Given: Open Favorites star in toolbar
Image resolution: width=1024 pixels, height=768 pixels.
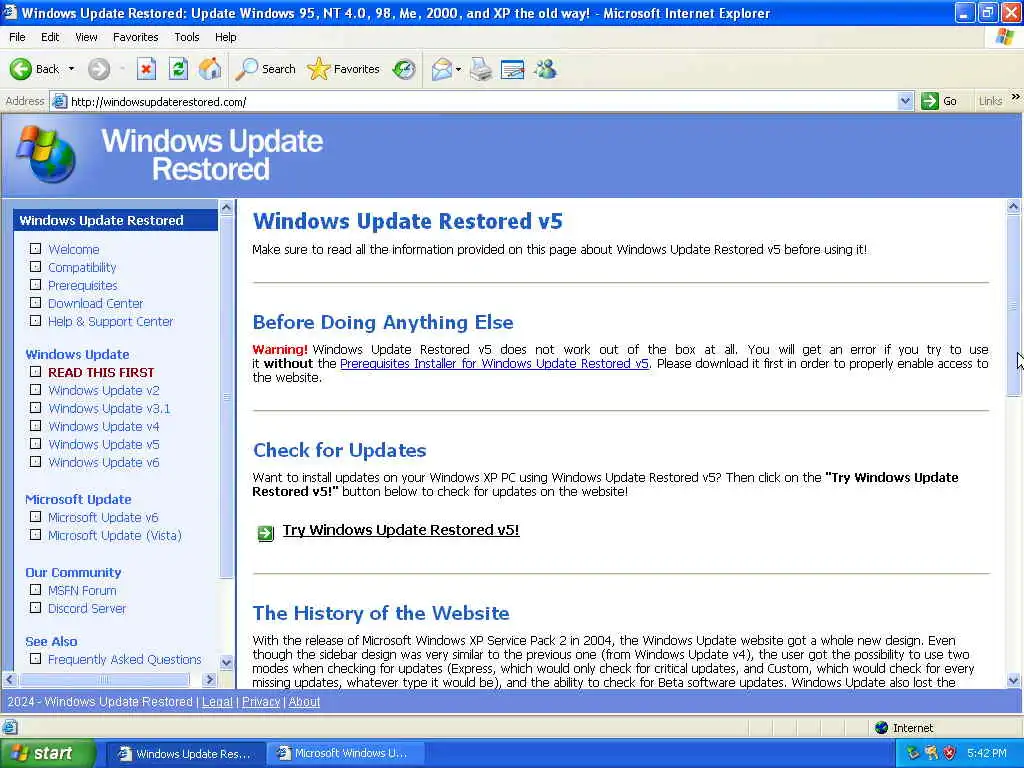Looking at the screenshot, I should [x=344, y=69].
